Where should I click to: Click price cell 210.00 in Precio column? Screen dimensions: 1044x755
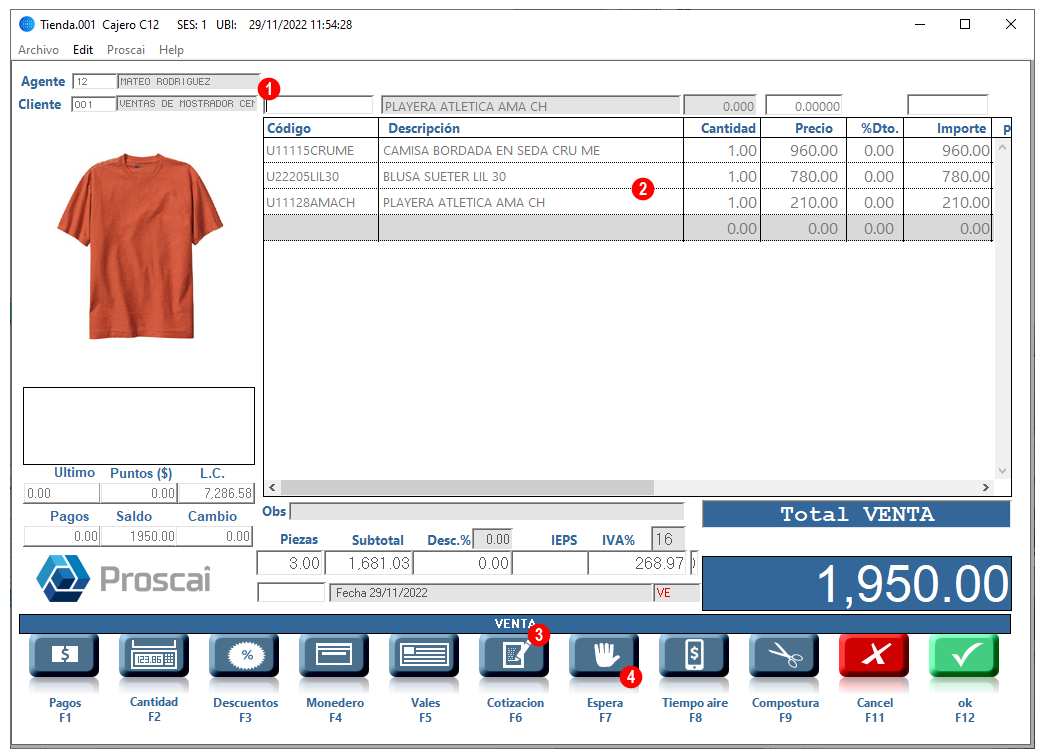[814, 202]
